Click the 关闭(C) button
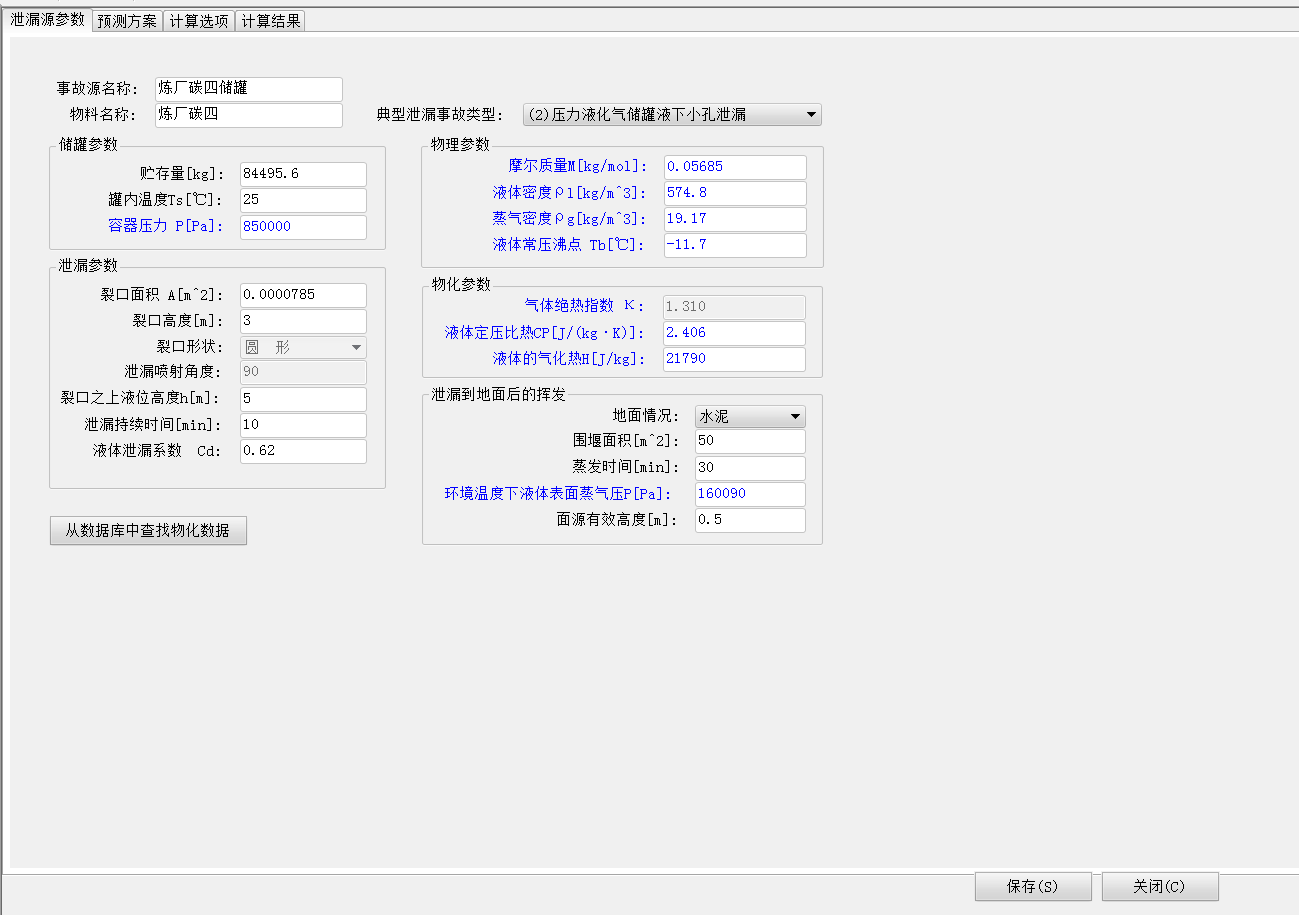This screenshot has height=915, width=1299. tap(1160, 886)
